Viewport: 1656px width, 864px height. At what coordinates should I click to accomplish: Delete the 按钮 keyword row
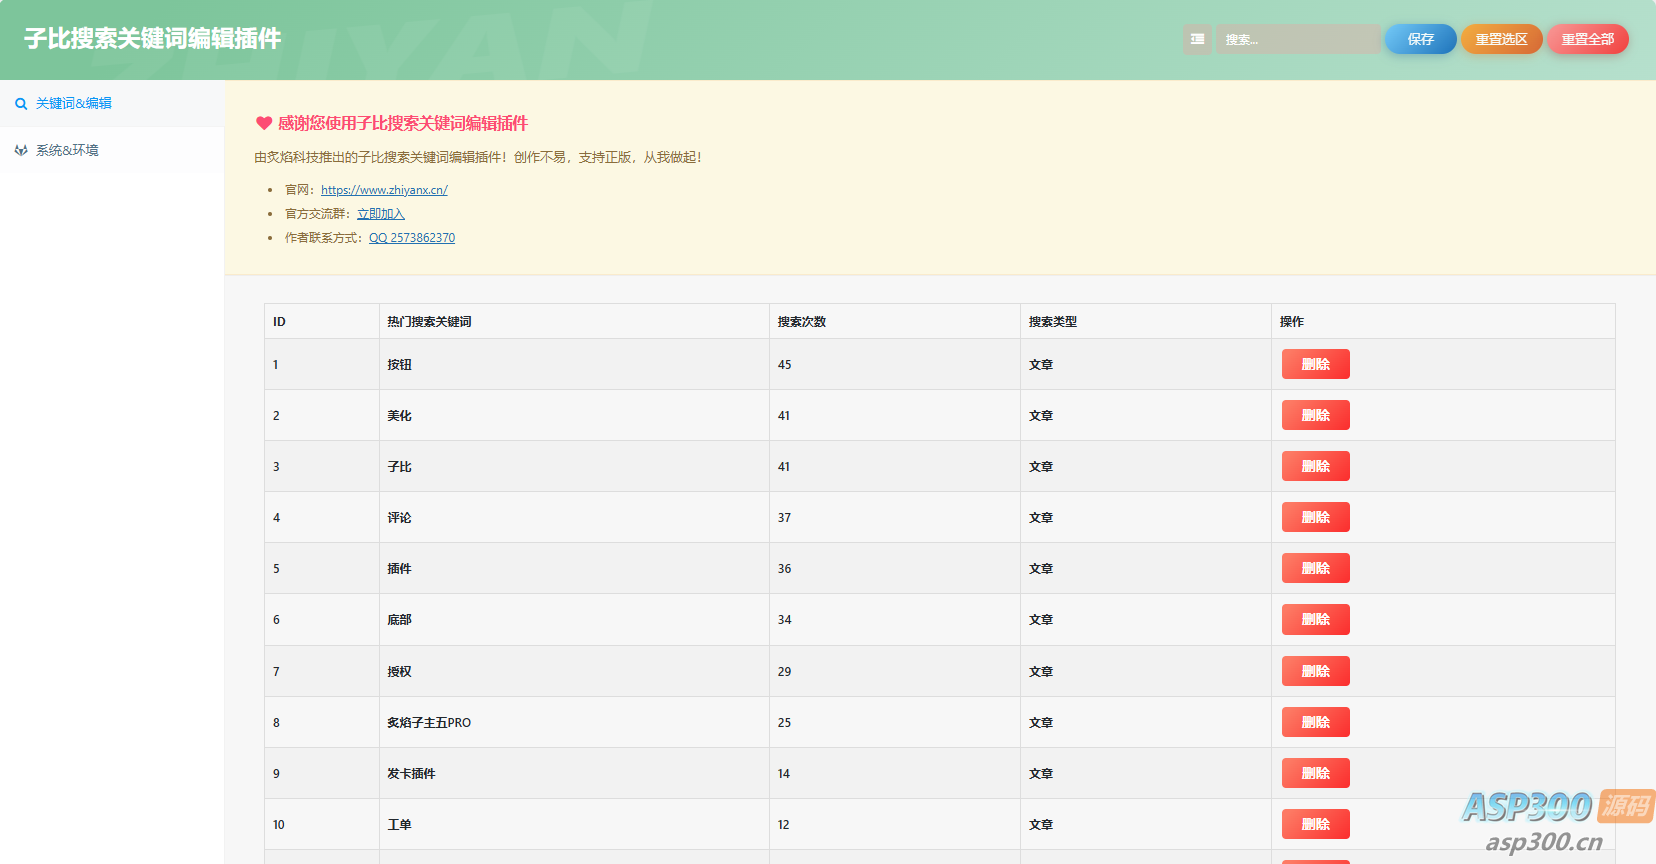coord(1315,364)
